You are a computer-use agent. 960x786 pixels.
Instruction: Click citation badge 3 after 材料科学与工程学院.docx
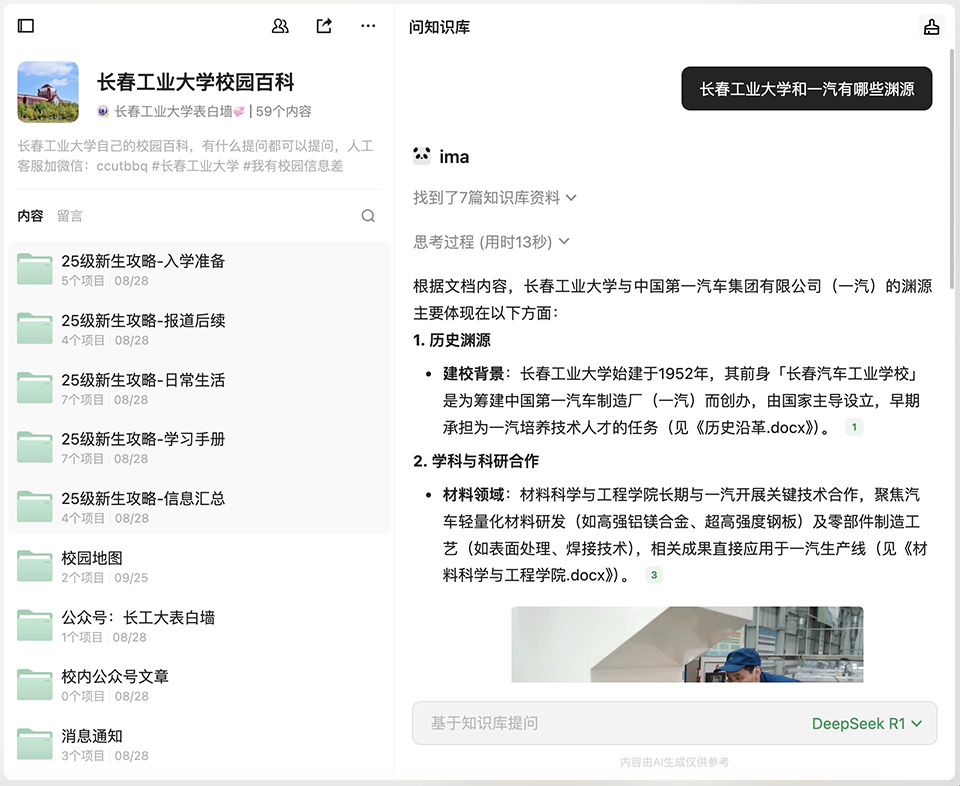pos(654,575)
